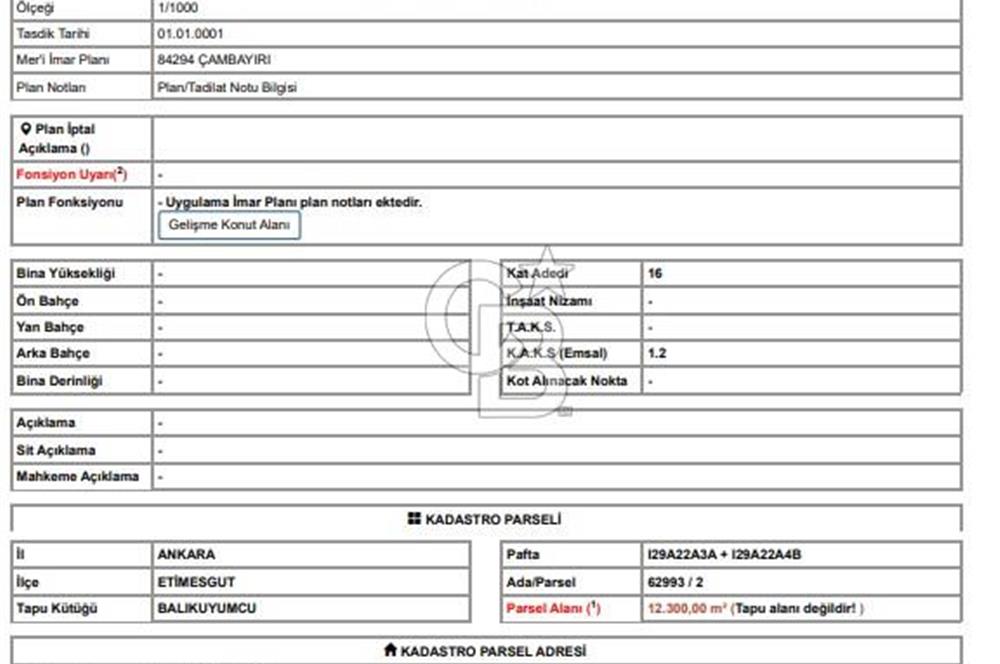
Task: Click the grid icon next to KADASTRO PARSELİ
Action: 414,519
